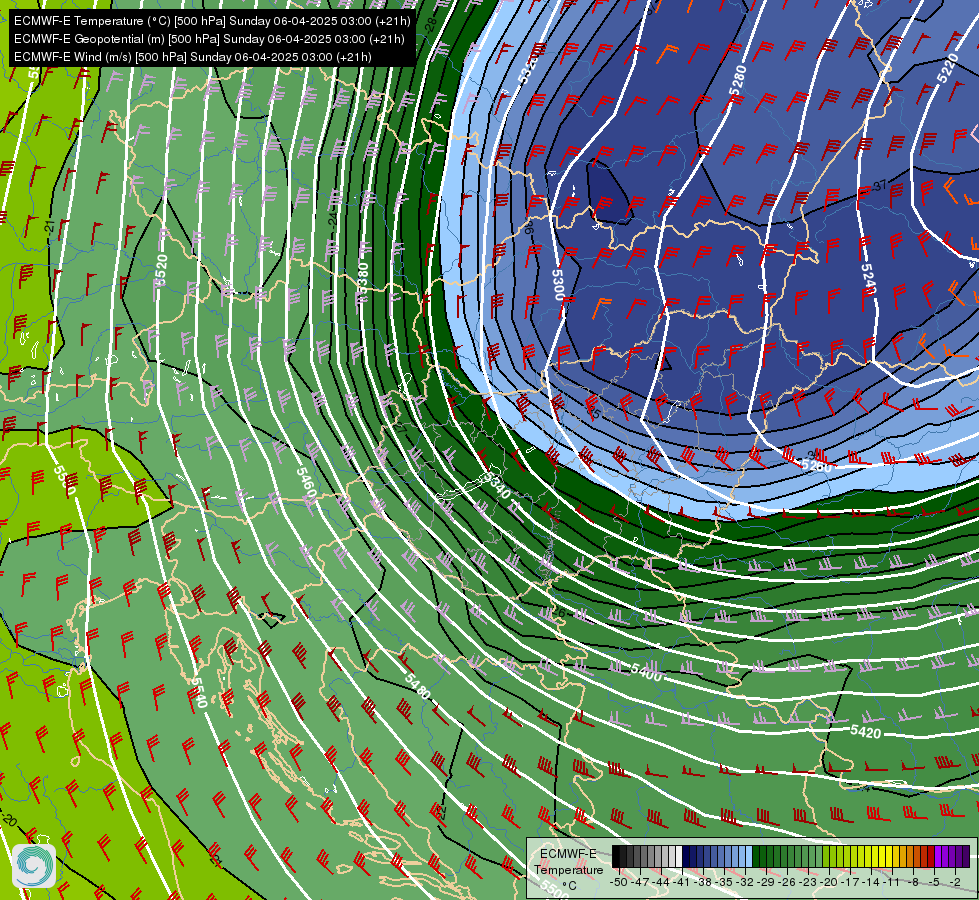
Task: Click the -8 legend tick label
Action: [x=913, y=883]
